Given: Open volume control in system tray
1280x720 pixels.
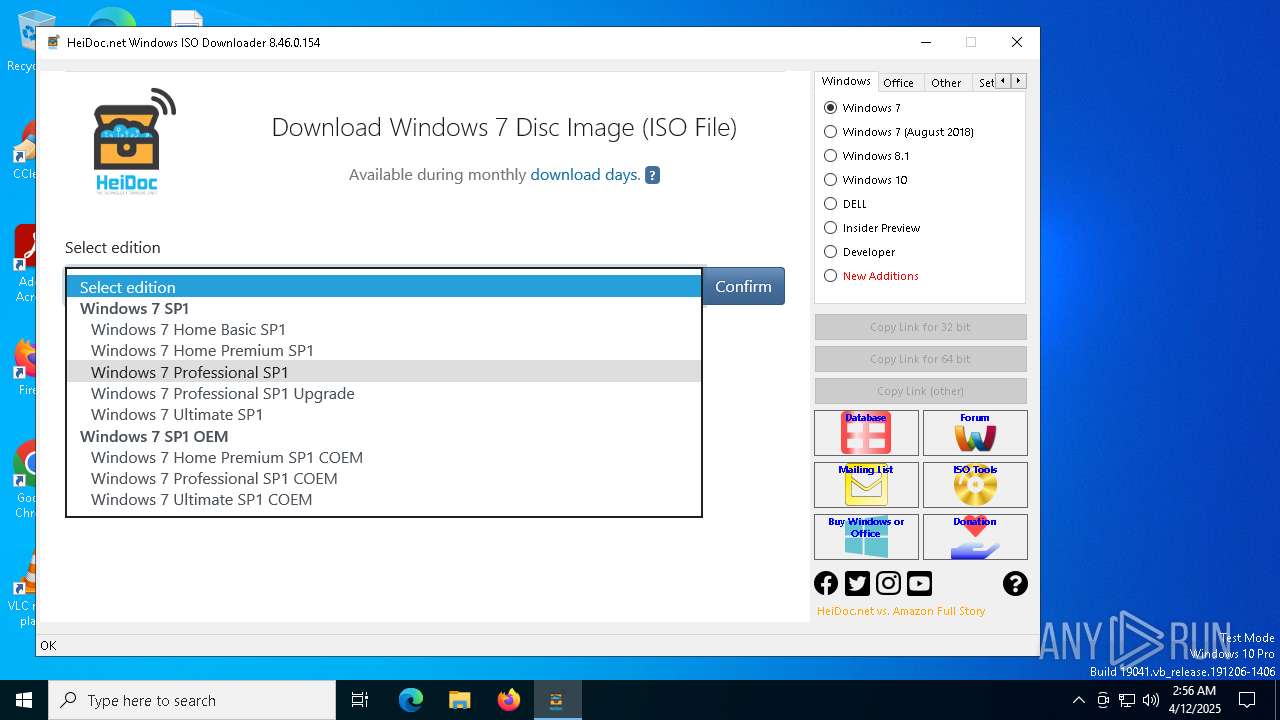Looking at the screenshot, I should tap(1151, 700).
